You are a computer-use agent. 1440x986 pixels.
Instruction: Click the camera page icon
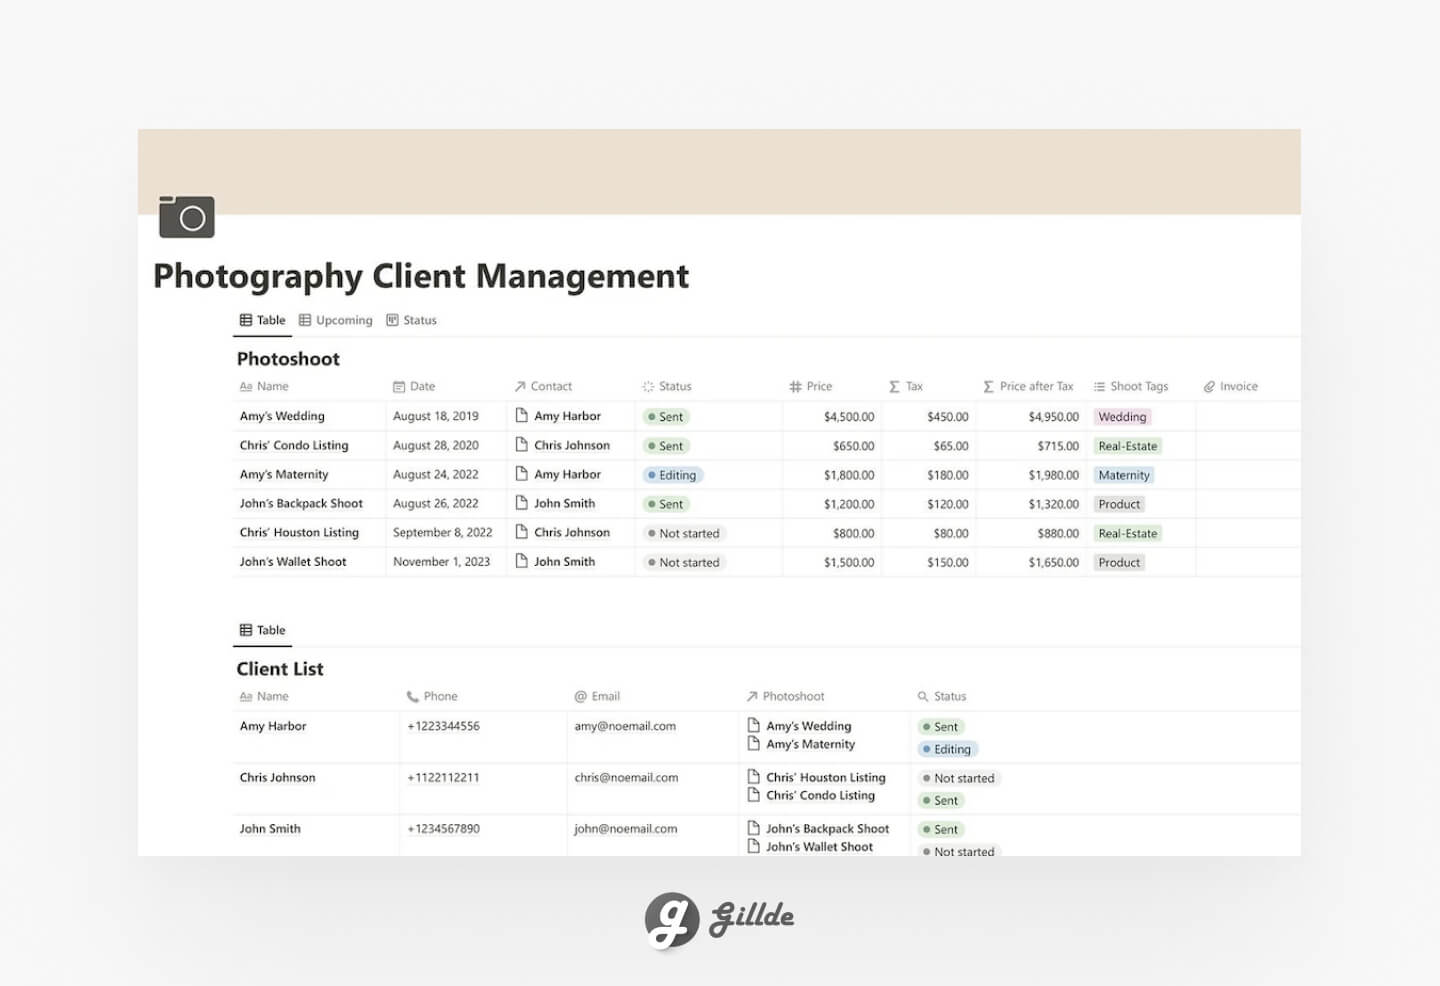click(186, 216)
